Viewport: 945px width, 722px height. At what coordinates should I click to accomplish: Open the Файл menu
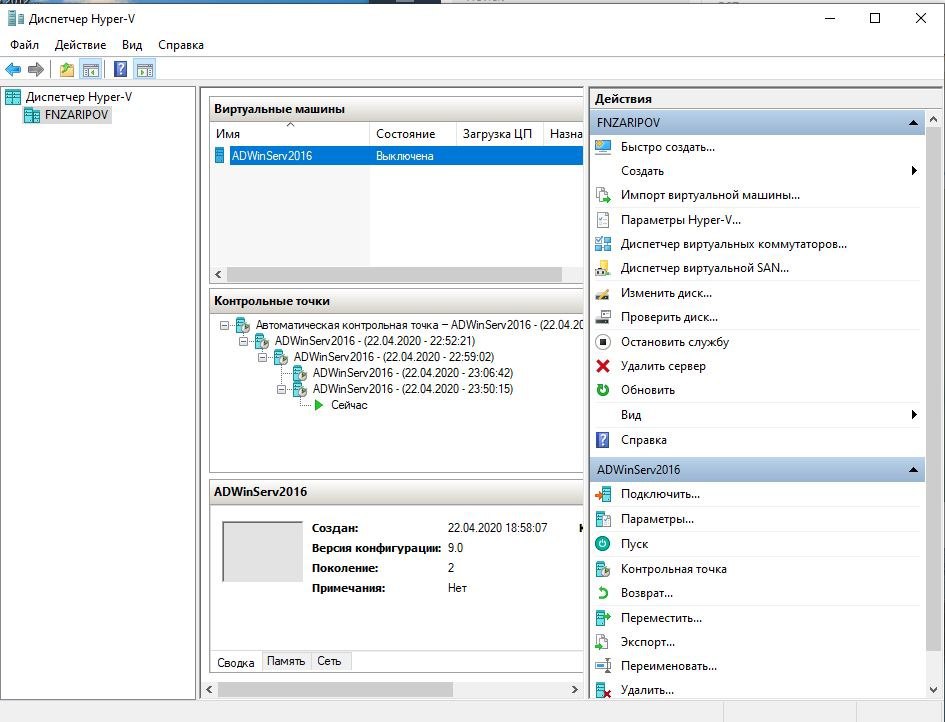24,45
